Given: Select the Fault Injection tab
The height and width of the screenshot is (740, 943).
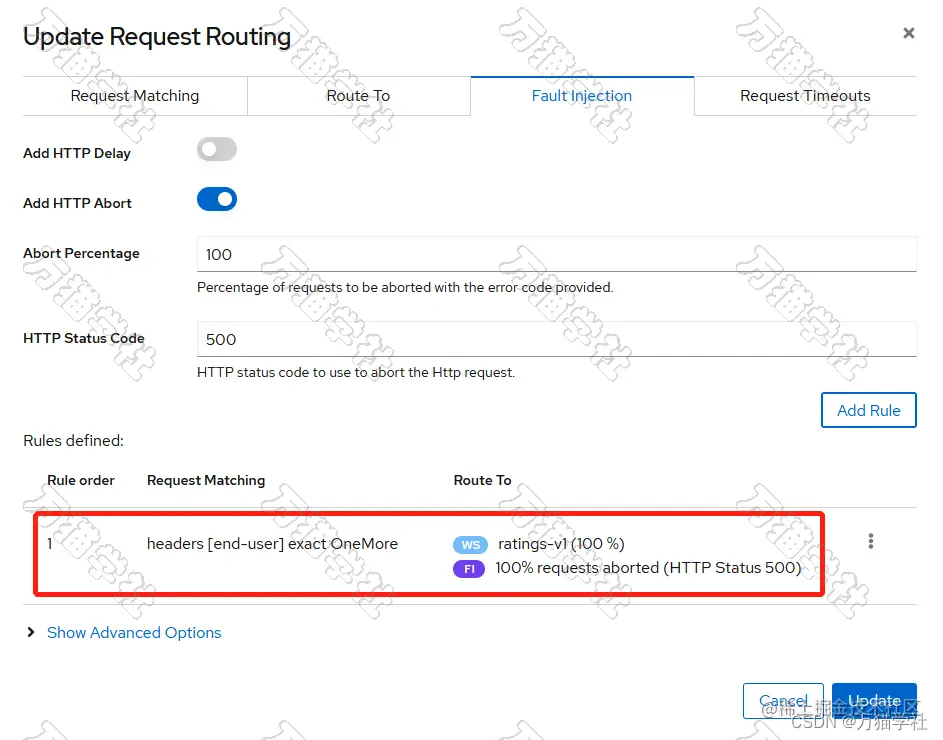Looking at the screenshot, I should click(582, 96).
